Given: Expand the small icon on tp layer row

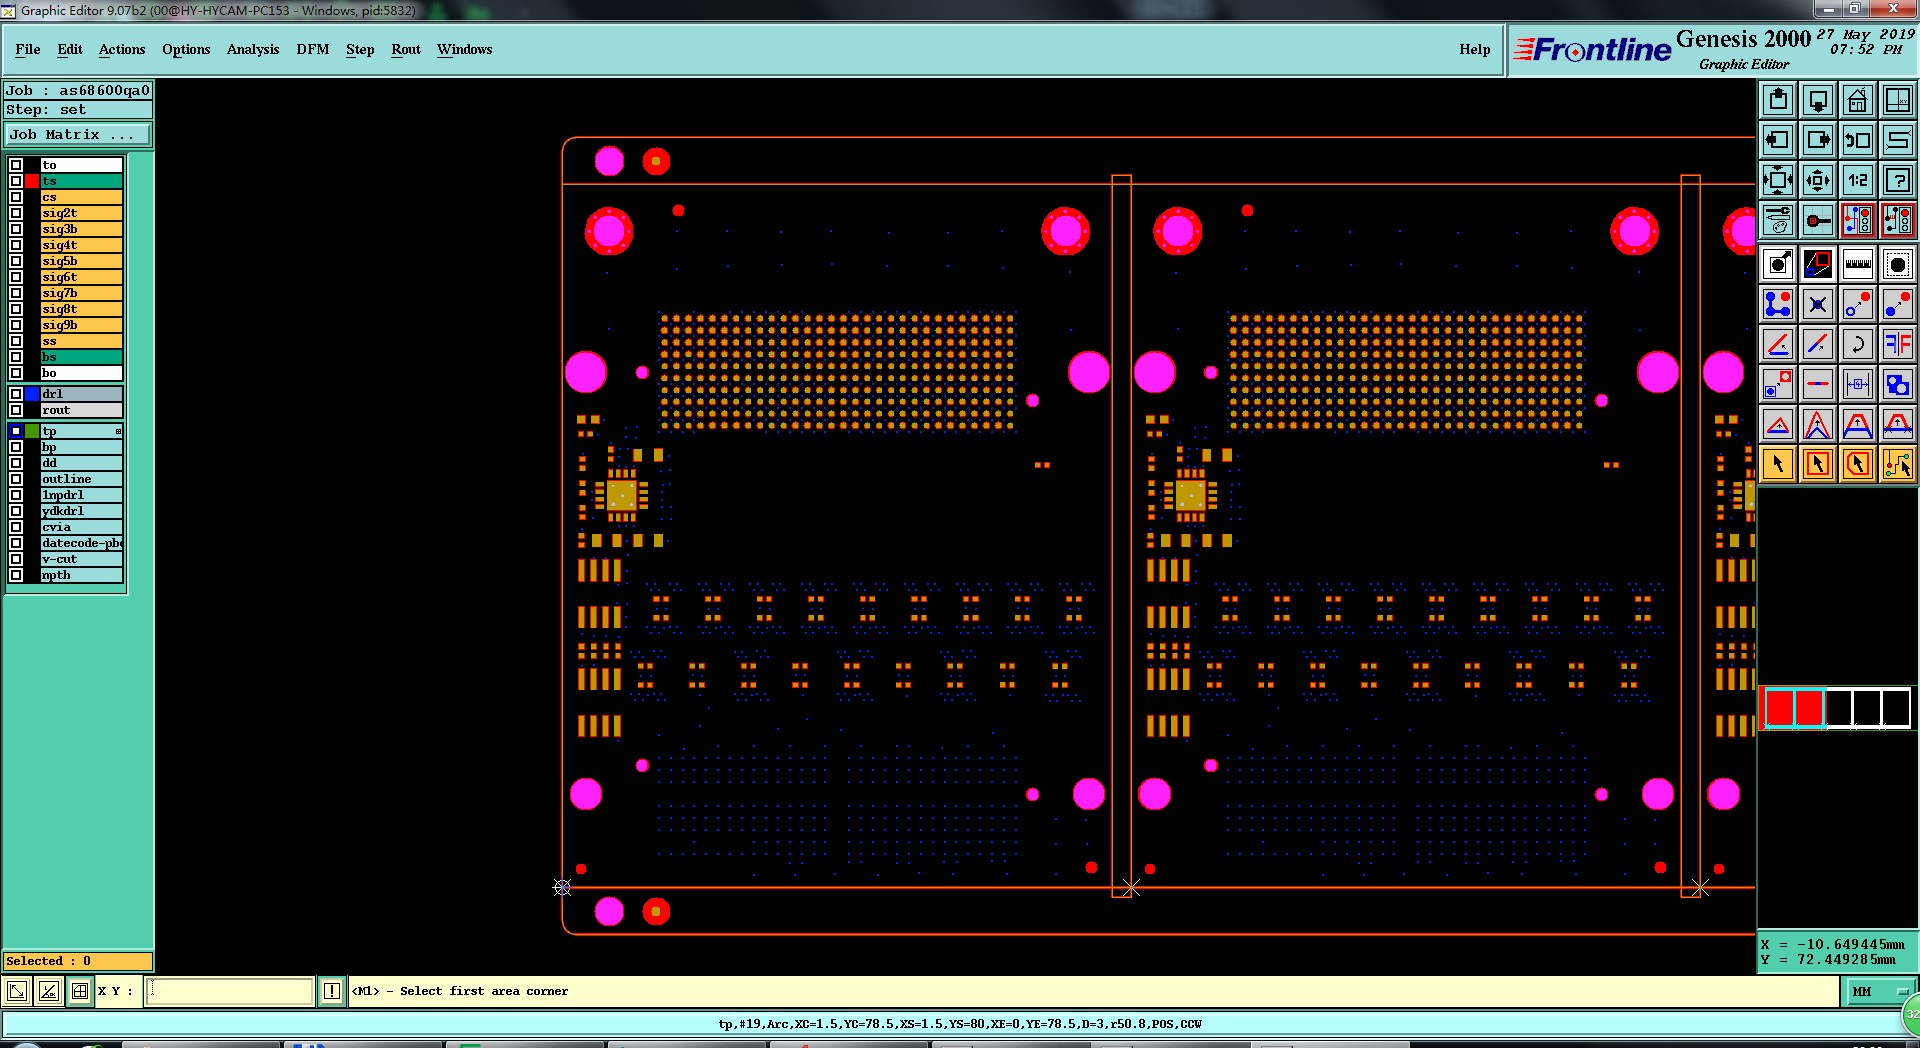Looking at the screenshot, I should (118, 431).
